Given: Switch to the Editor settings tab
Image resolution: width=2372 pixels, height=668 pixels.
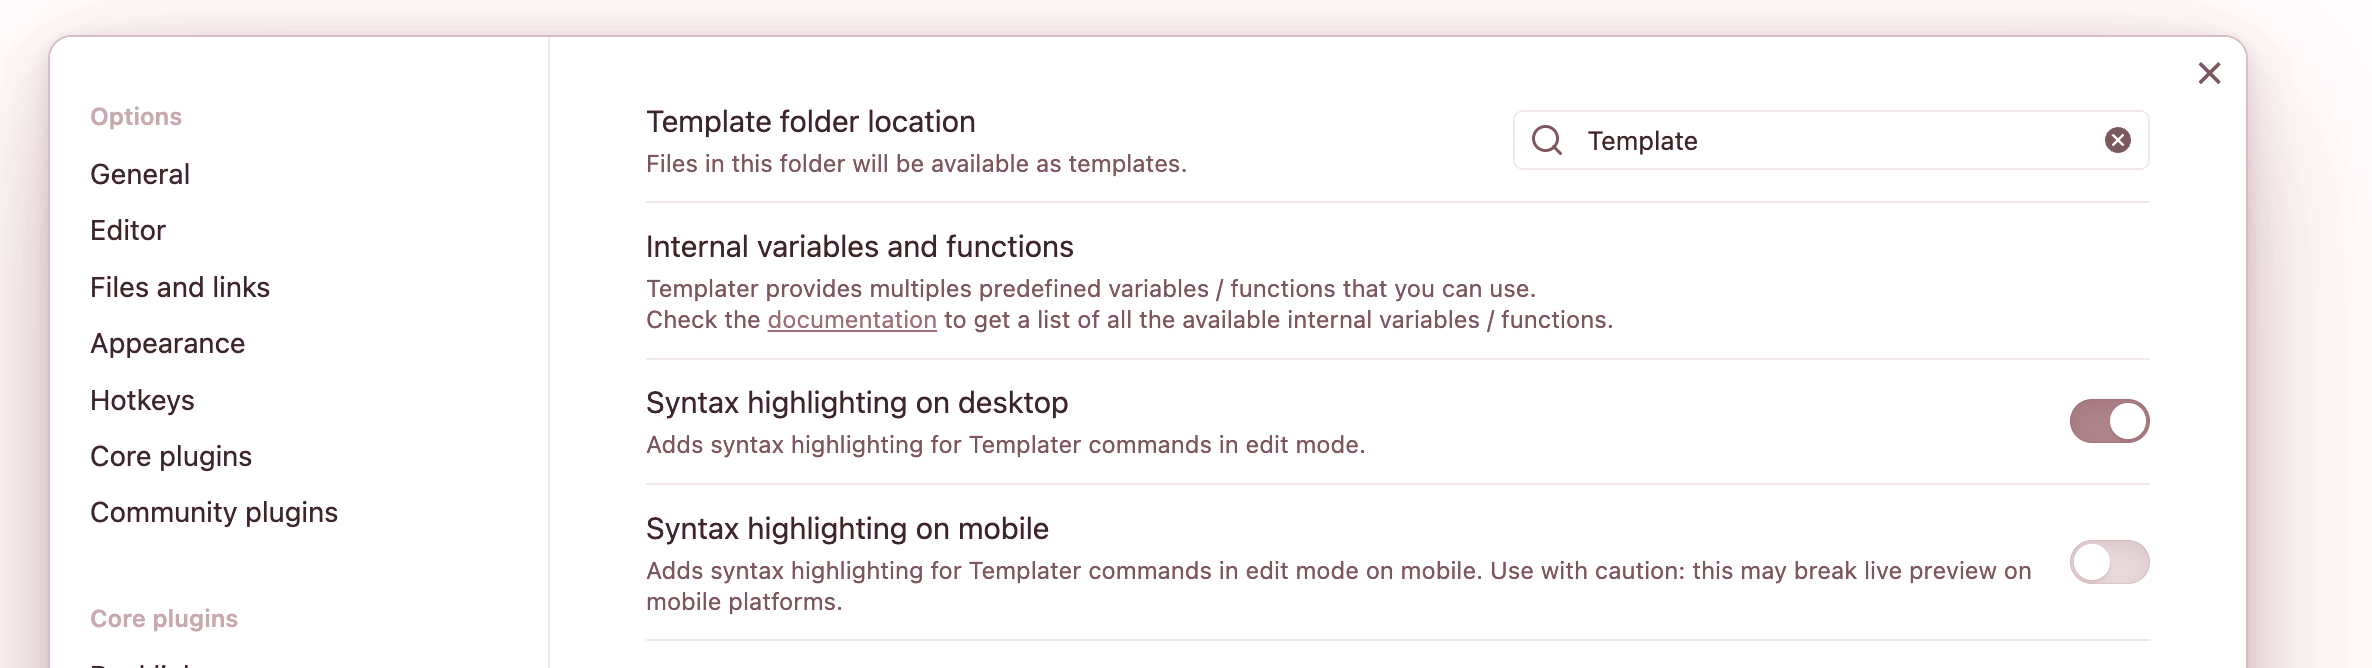Looking at the screenshot, I should (128, 231).
